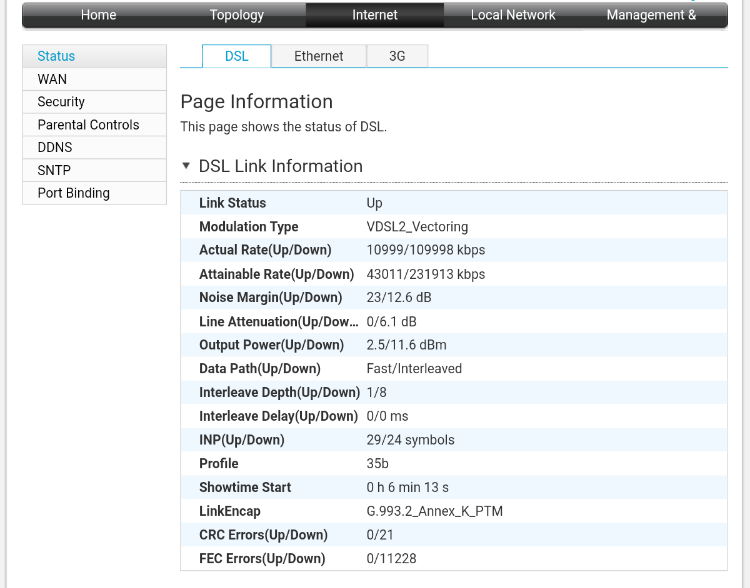Click the DSL Link Information heading
This screenshot has height=588, width=750.
(281, 166)
